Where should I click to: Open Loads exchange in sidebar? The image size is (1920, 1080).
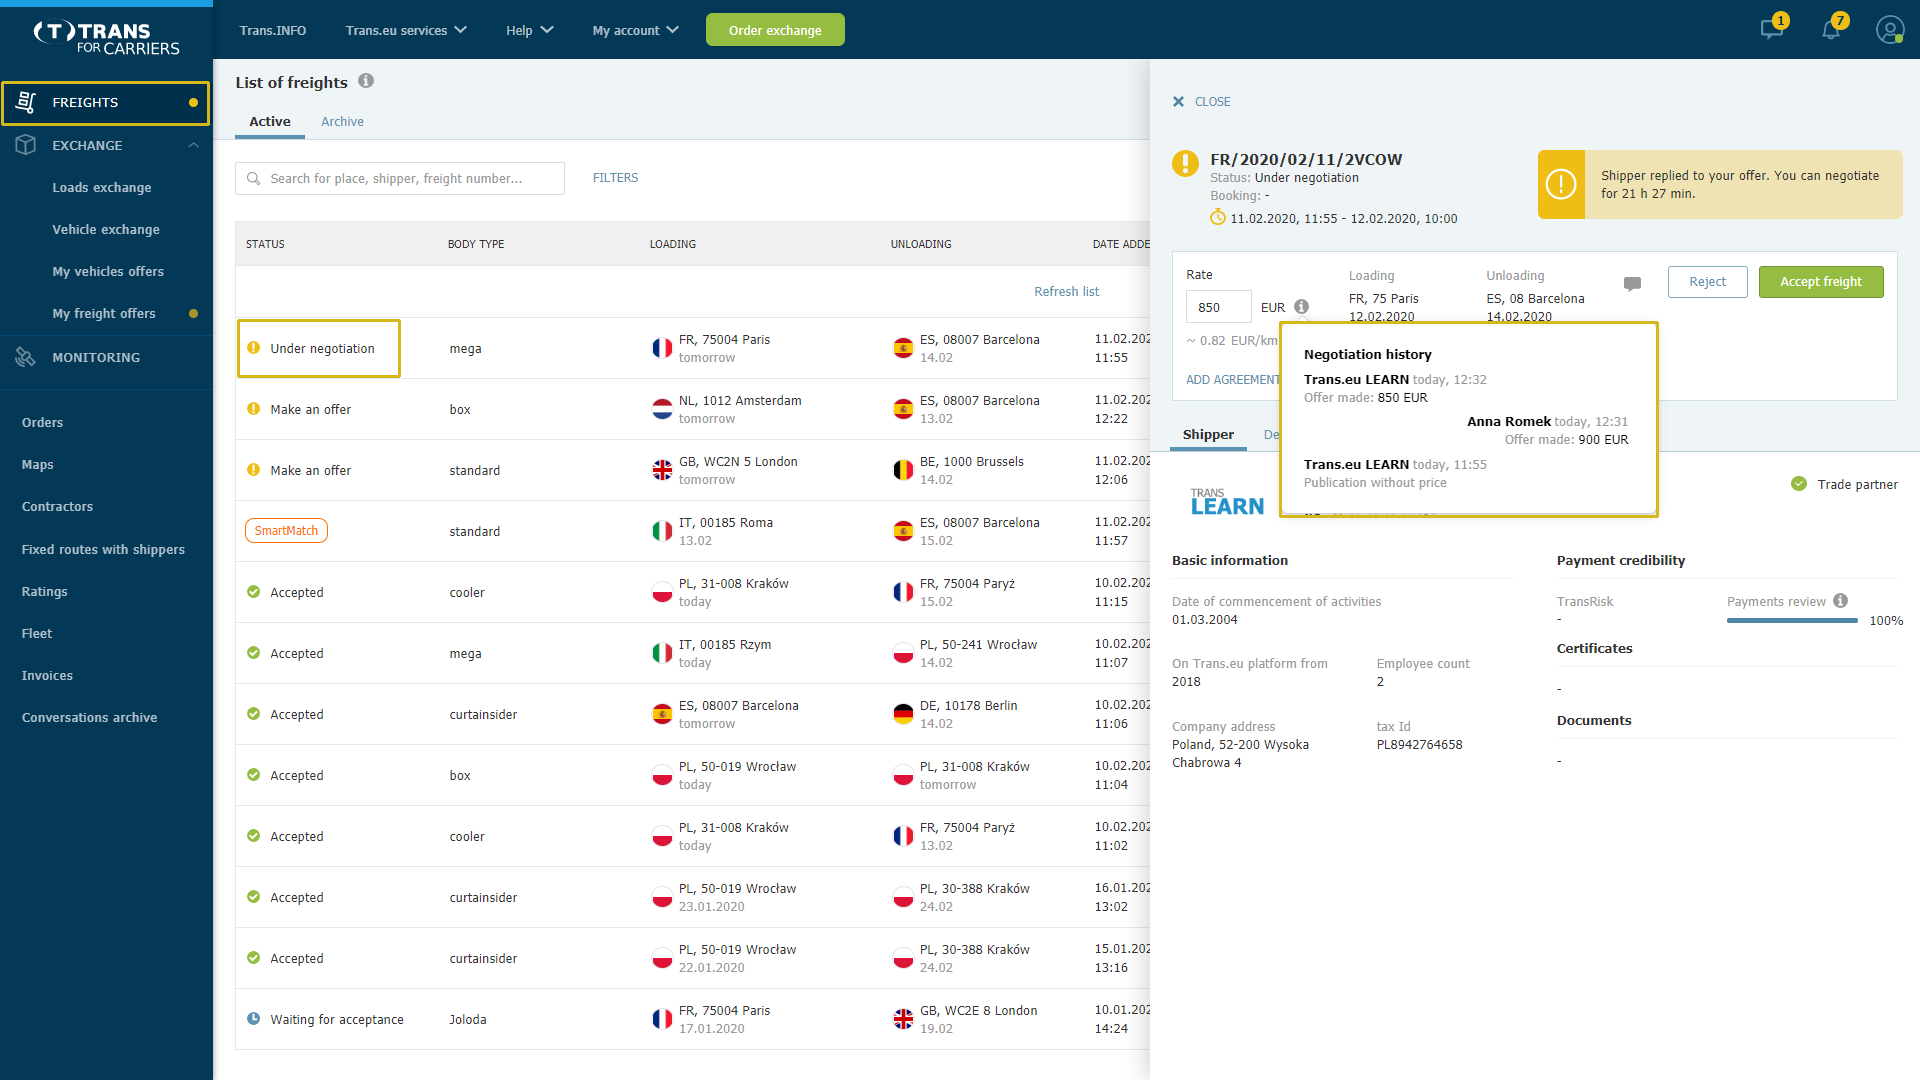102,187
